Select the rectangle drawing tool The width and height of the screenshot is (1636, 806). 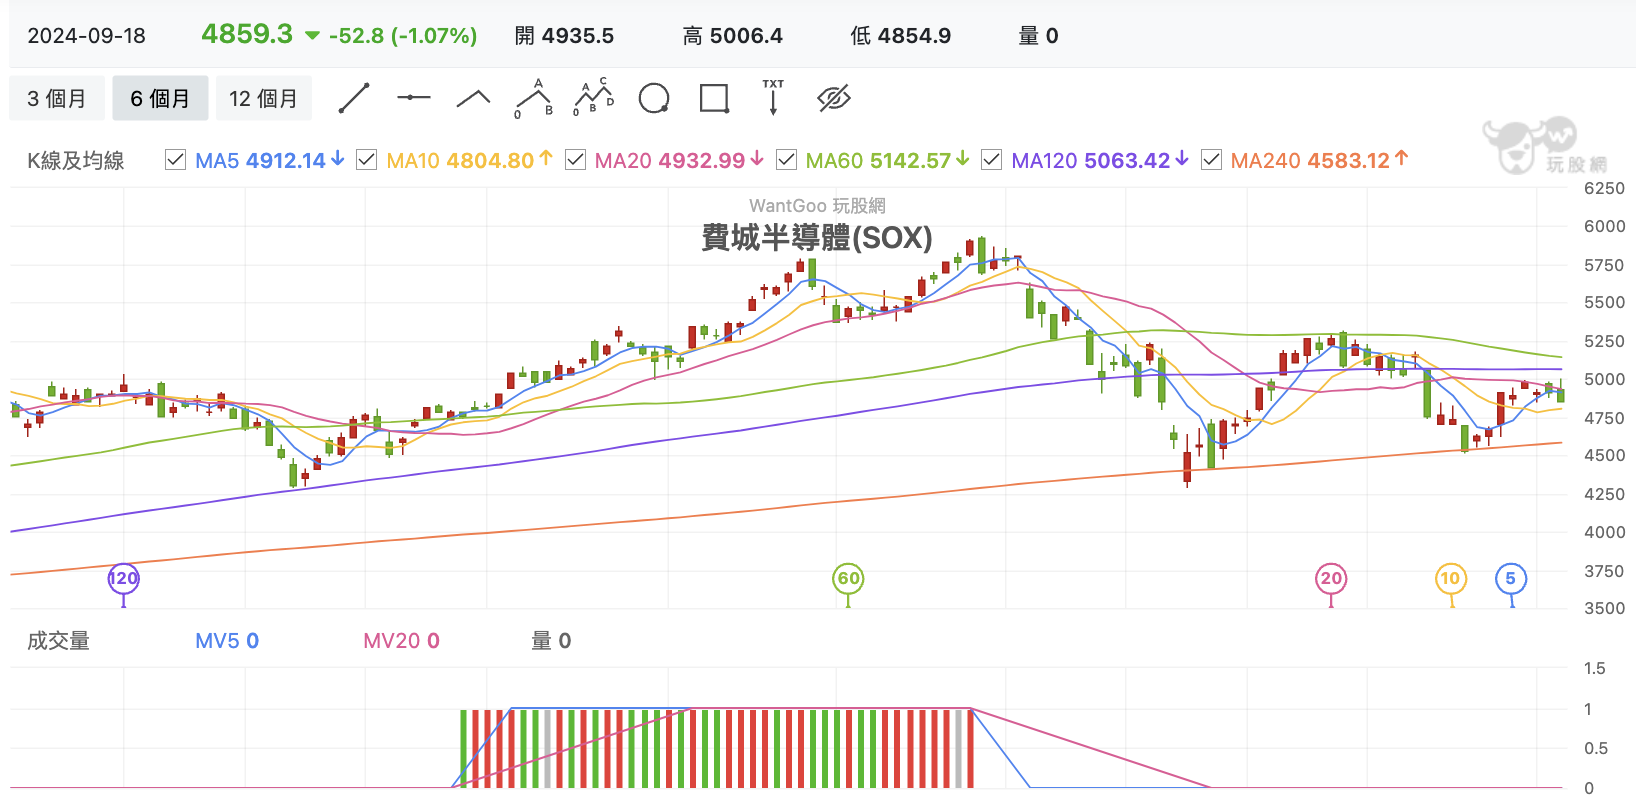coord(714,98)
